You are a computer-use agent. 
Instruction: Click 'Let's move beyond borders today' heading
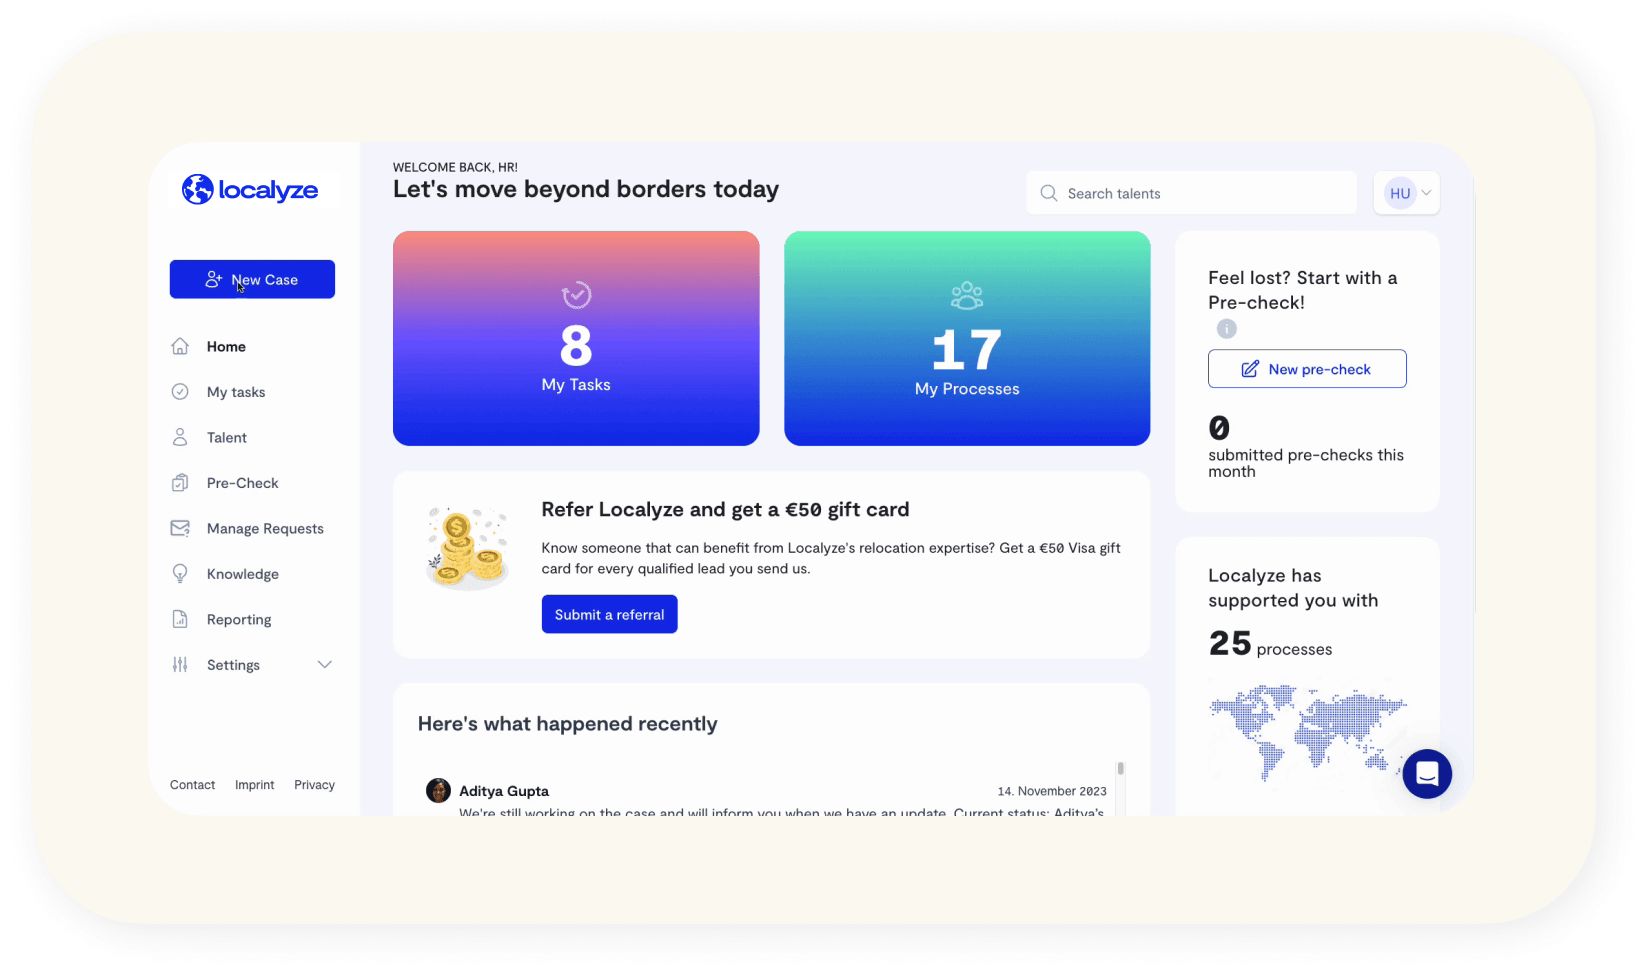click(586, 189)
